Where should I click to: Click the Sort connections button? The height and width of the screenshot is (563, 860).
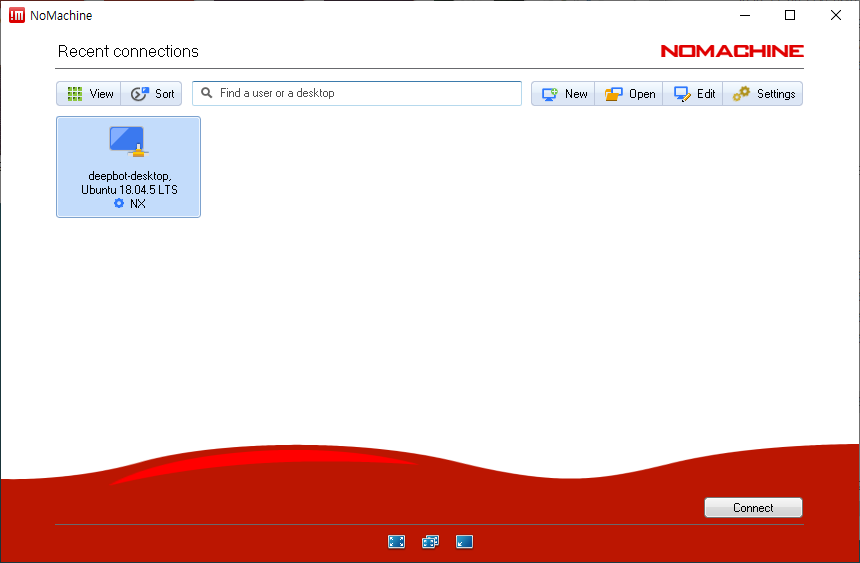pyautogui.click(x=152, y=94)
